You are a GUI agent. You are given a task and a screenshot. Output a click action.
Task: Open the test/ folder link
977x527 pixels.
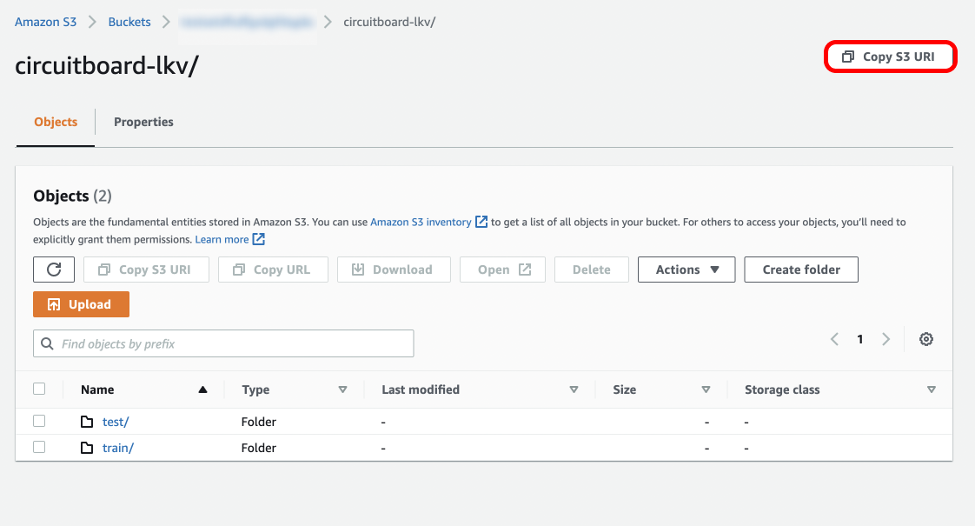point(116,422)
